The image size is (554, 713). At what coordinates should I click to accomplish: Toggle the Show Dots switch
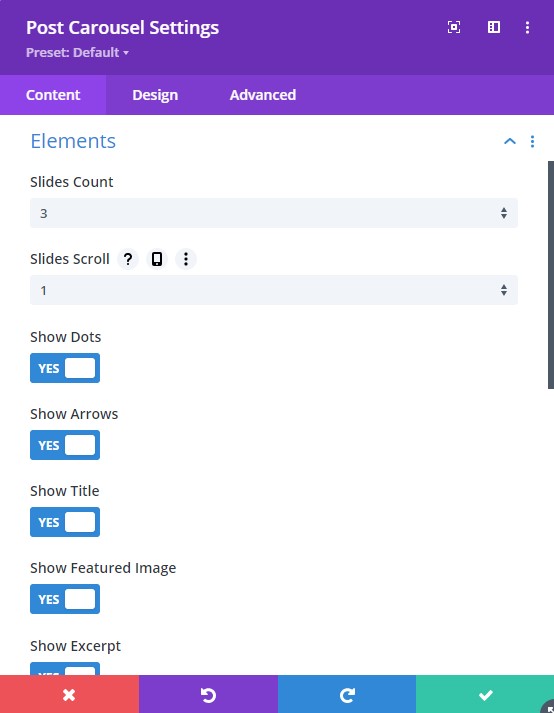click(65, 368)
